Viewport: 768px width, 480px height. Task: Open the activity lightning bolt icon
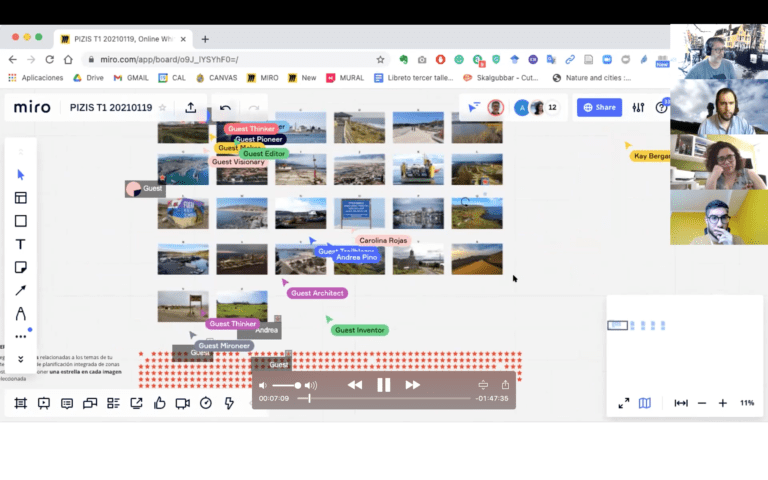tap(229, 403)
